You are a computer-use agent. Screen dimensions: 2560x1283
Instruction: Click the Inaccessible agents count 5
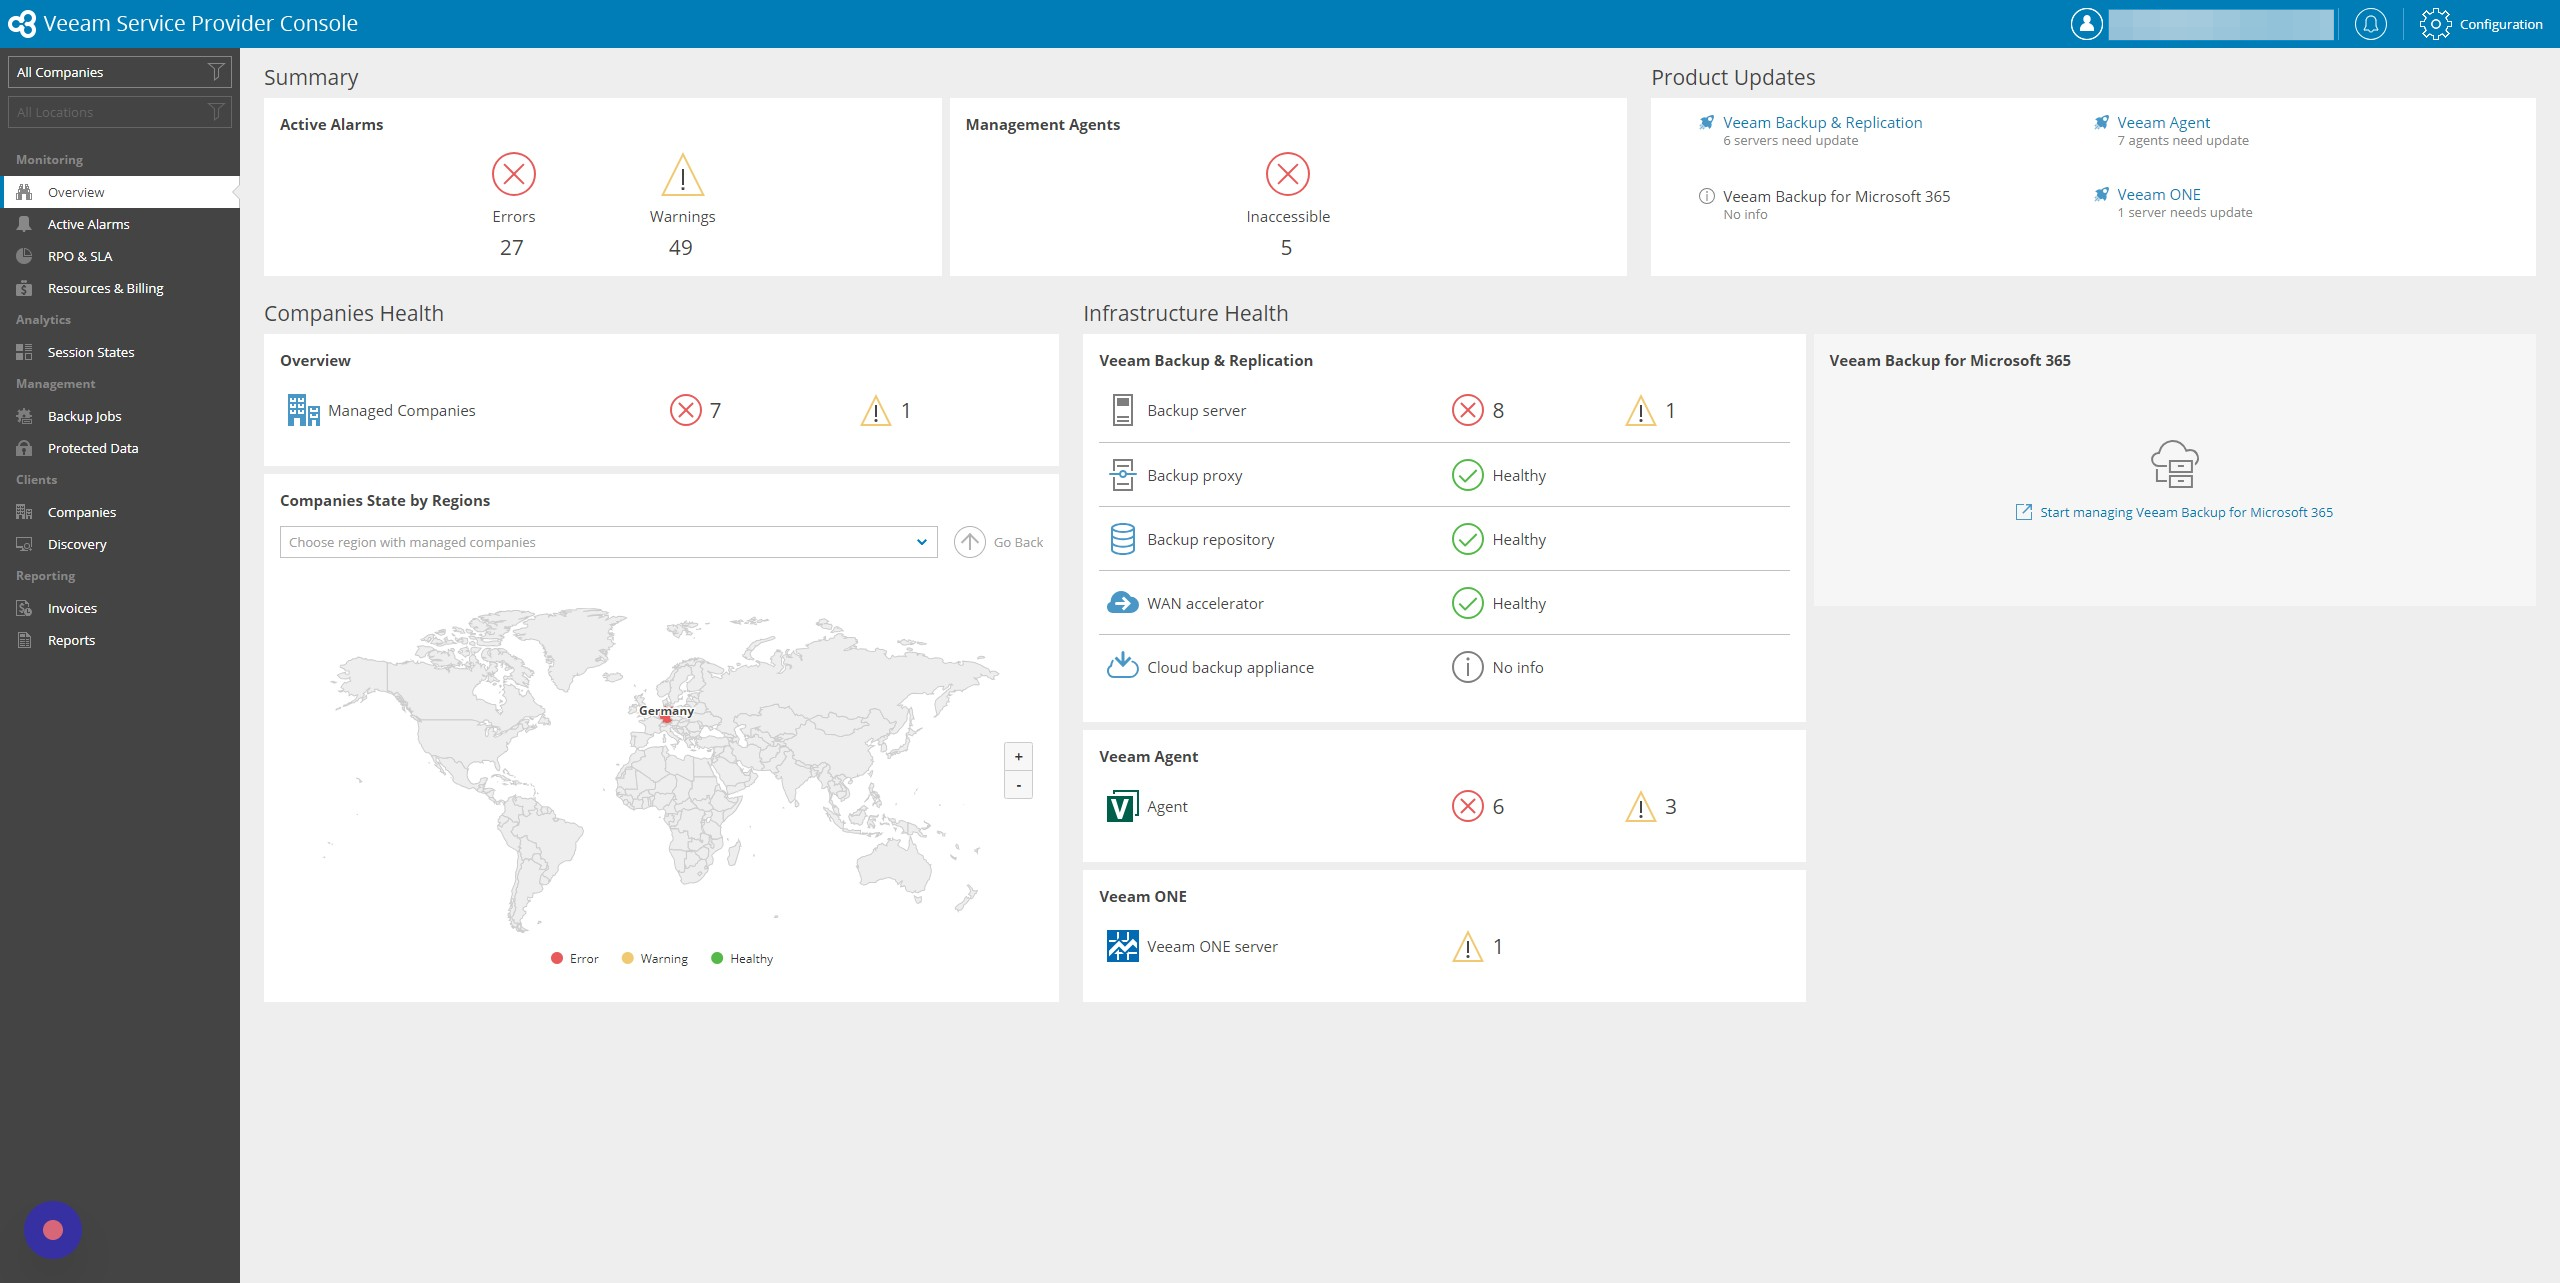coord(1286,247)
